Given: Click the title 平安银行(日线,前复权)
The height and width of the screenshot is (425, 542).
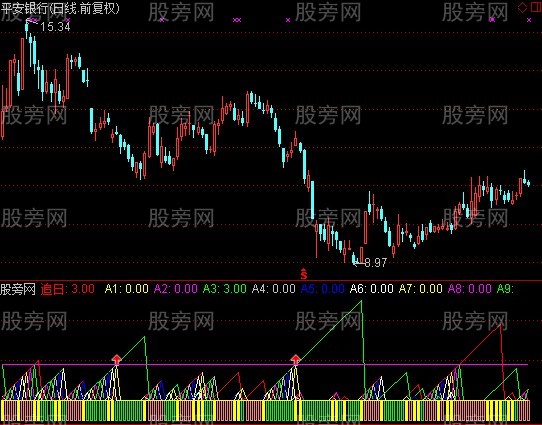Looking at the screenshot, I should coord(60,8).
